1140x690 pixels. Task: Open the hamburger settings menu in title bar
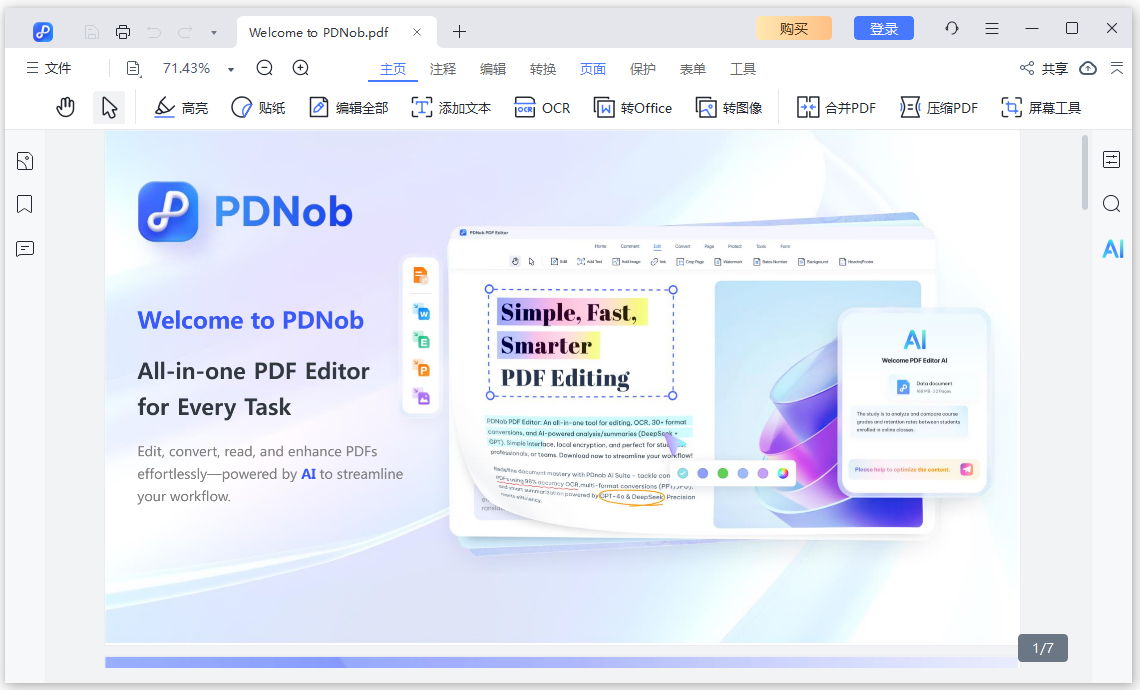pyautogui.click(x=992, y=28)
